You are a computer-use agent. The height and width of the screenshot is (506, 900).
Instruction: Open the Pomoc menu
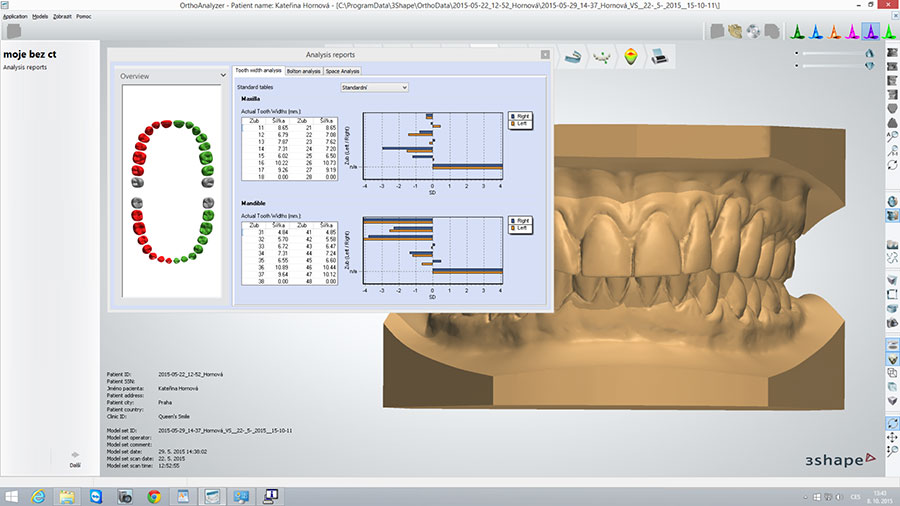84,17
